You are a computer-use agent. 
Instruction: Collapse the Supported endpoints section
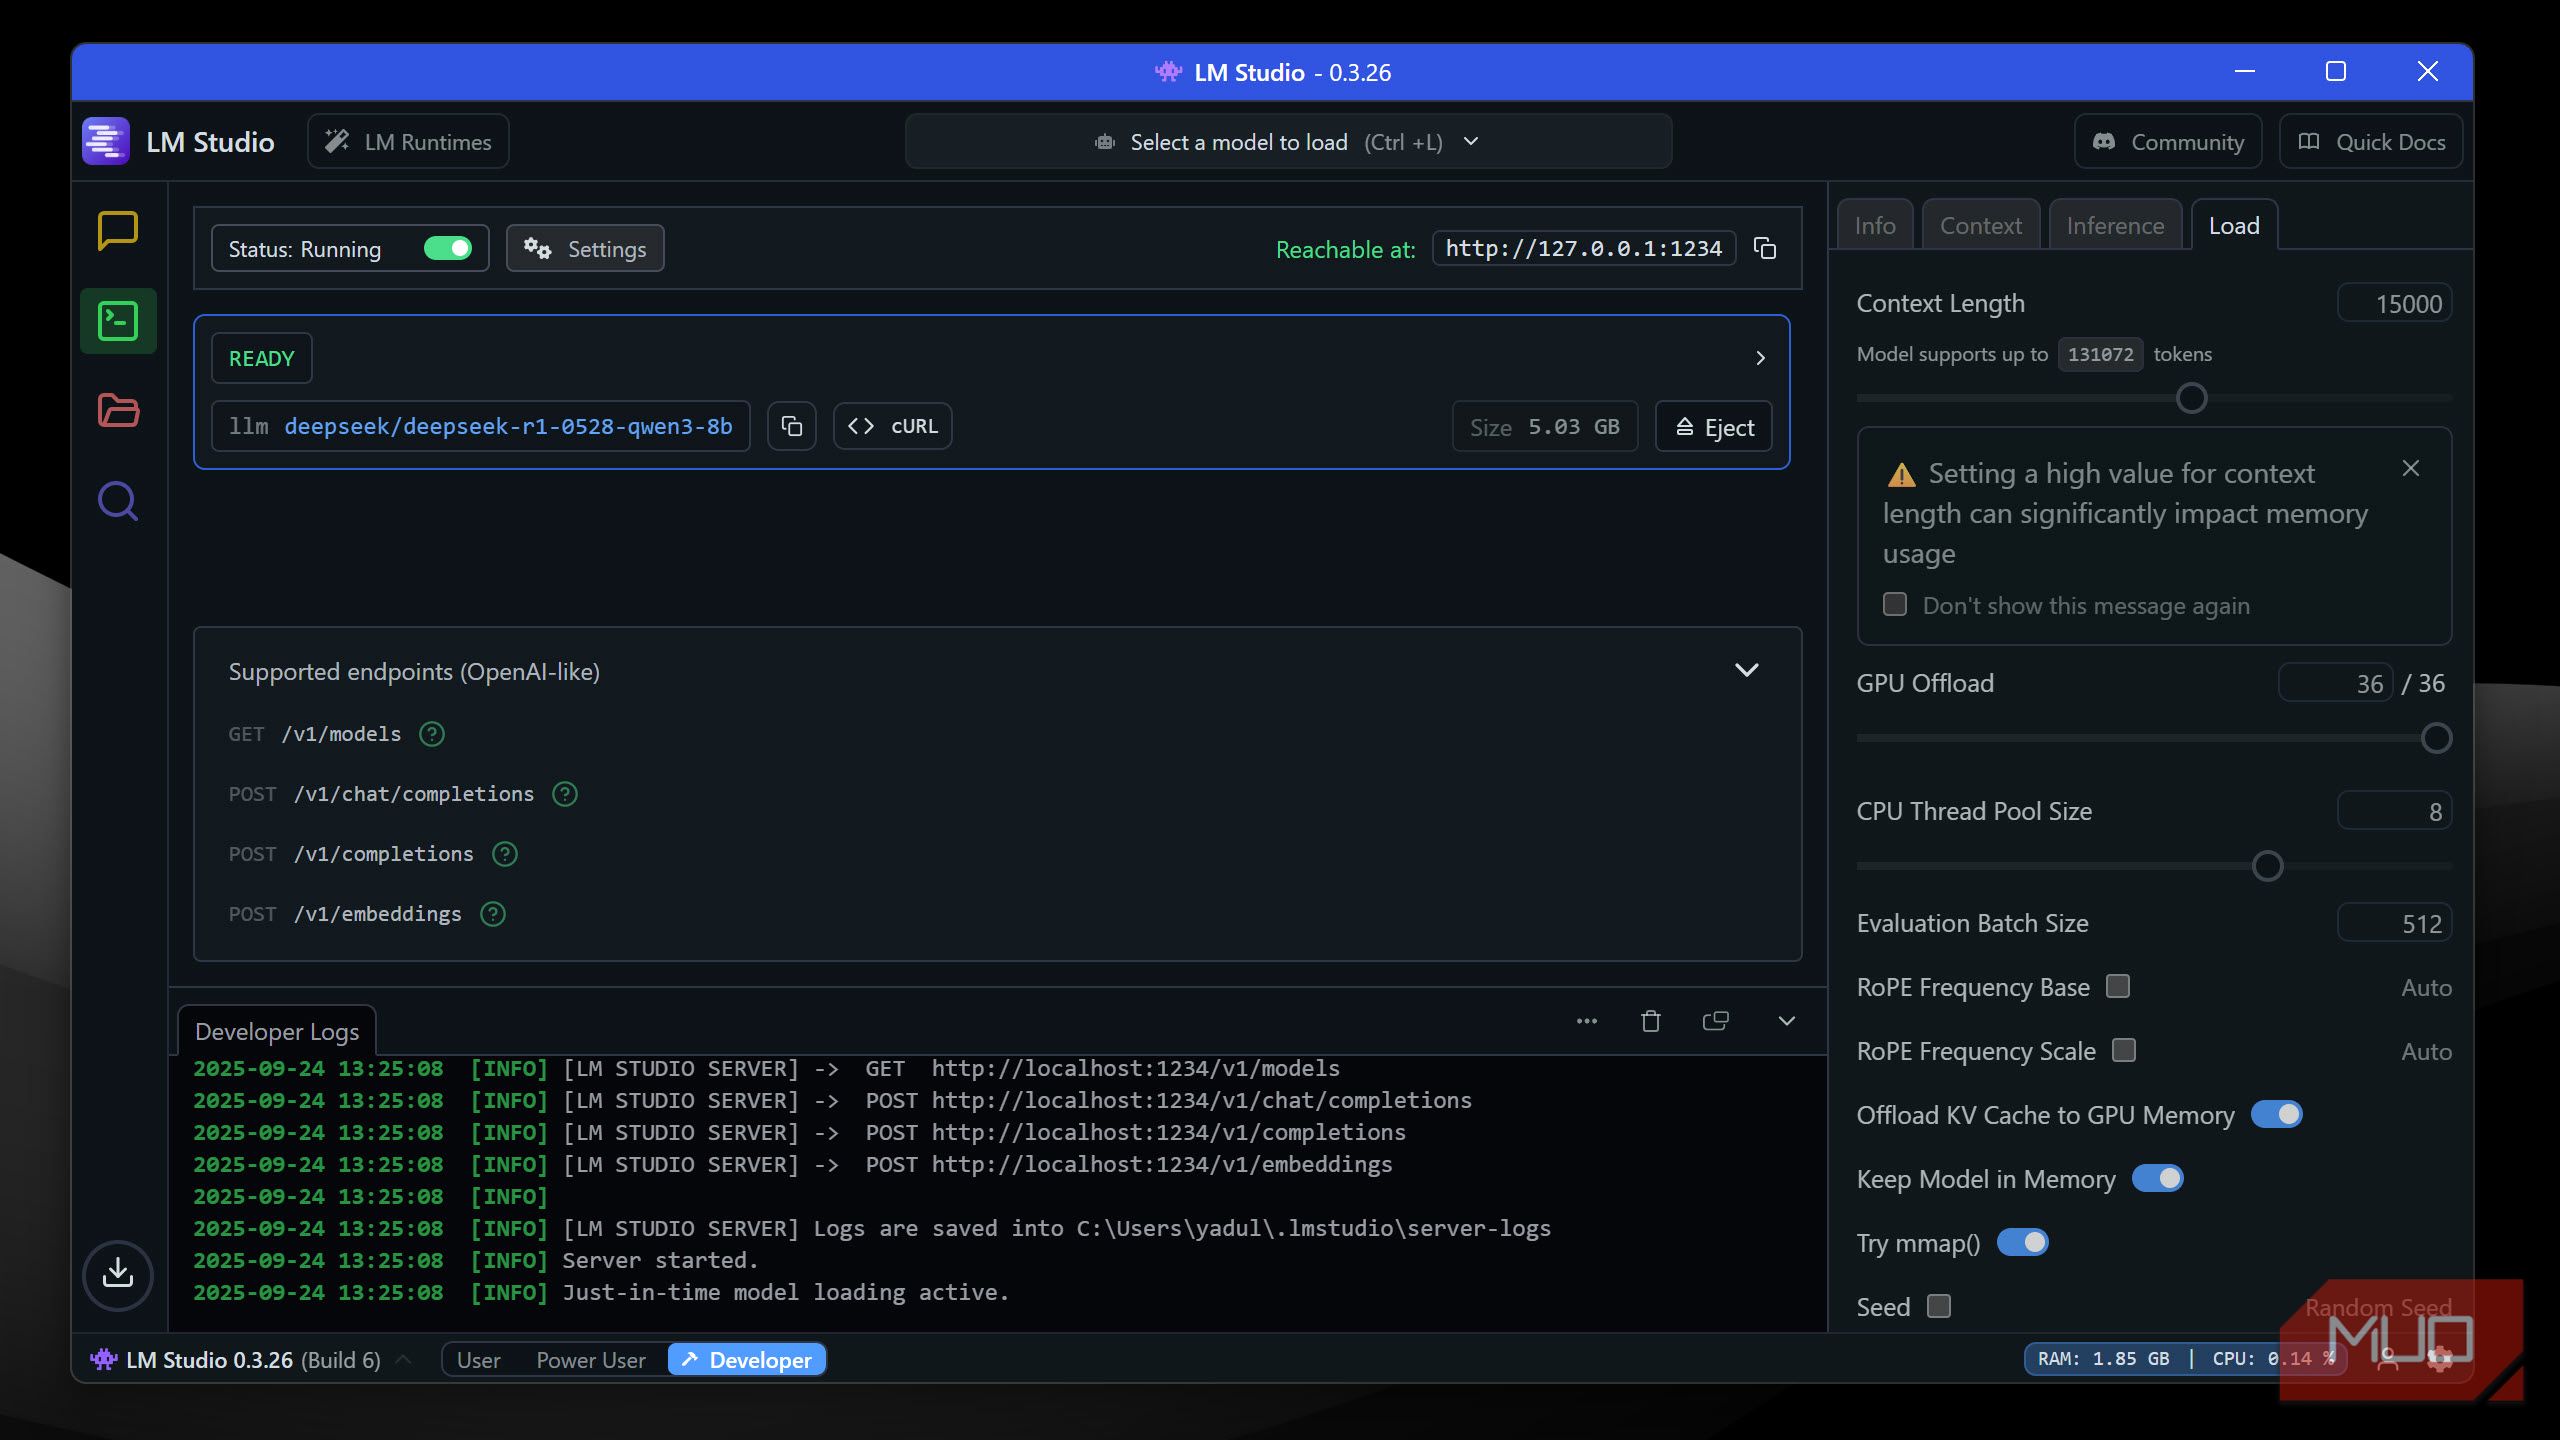tap(1747, 670)
